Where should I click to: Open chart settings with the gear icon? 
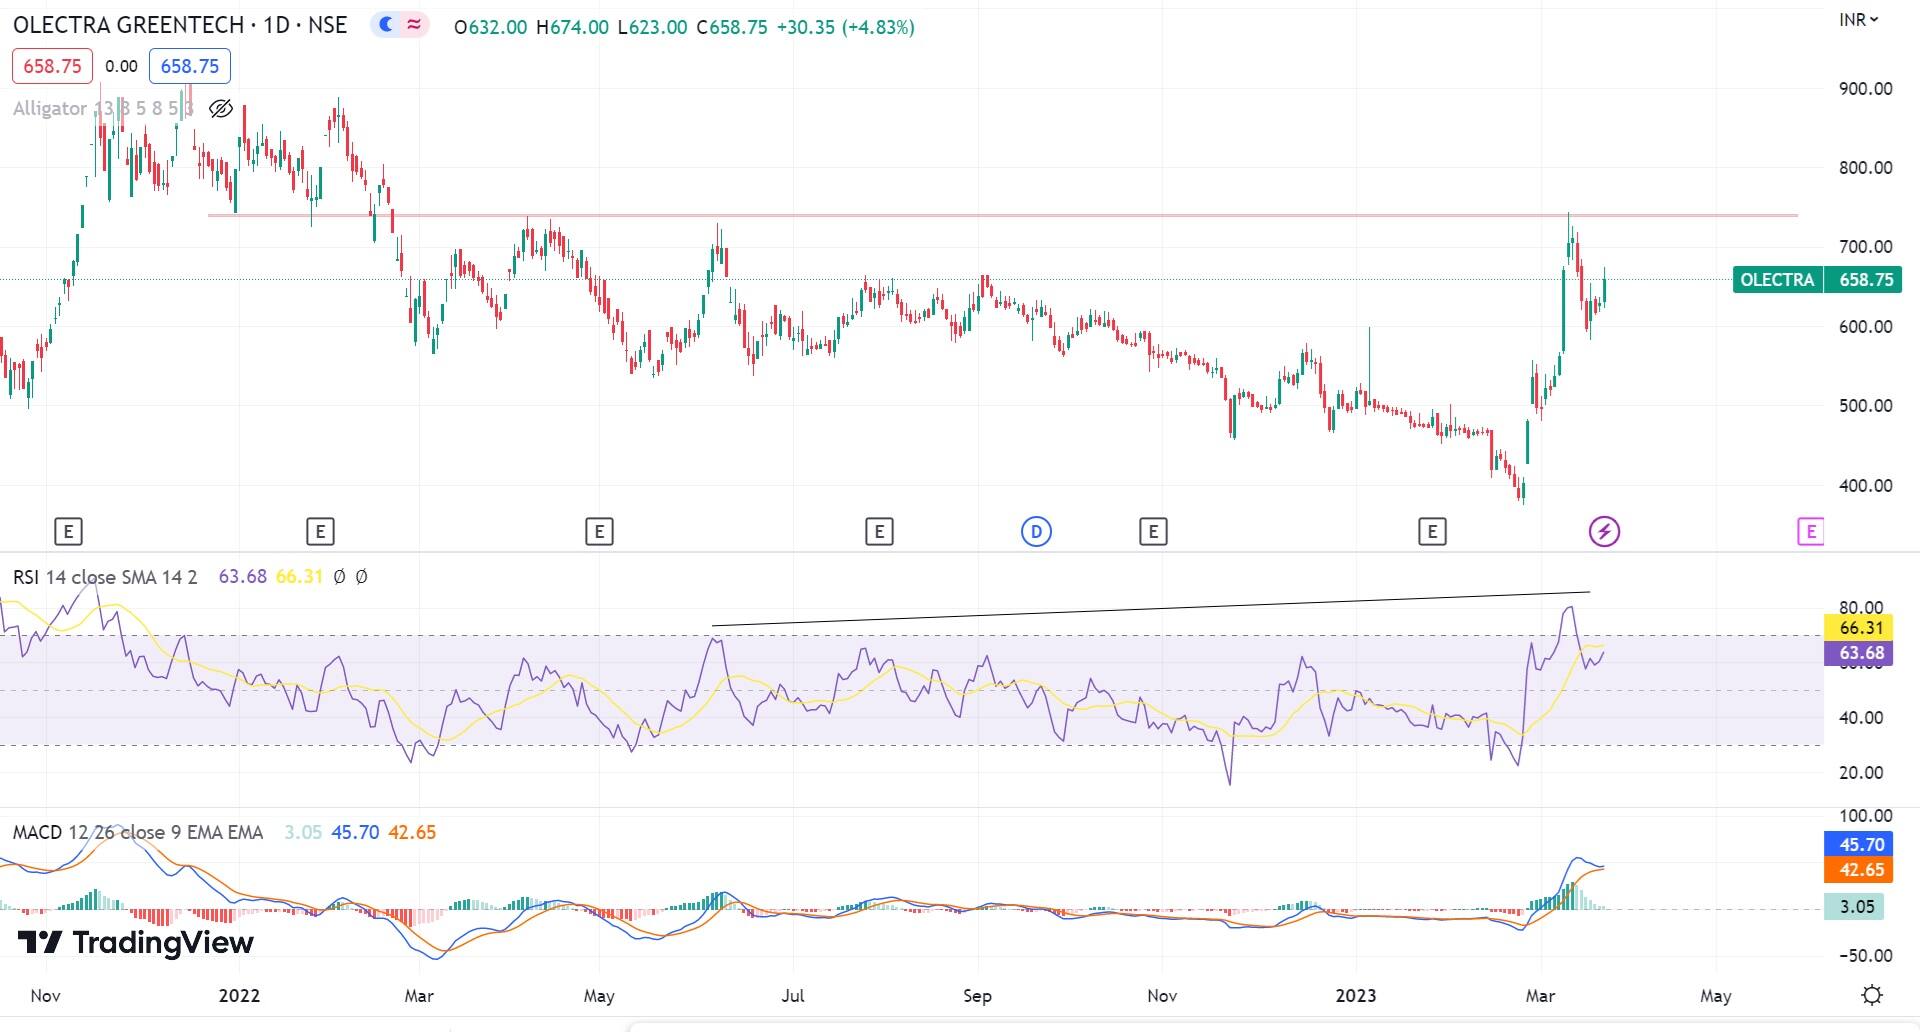tap(1872, 995)
